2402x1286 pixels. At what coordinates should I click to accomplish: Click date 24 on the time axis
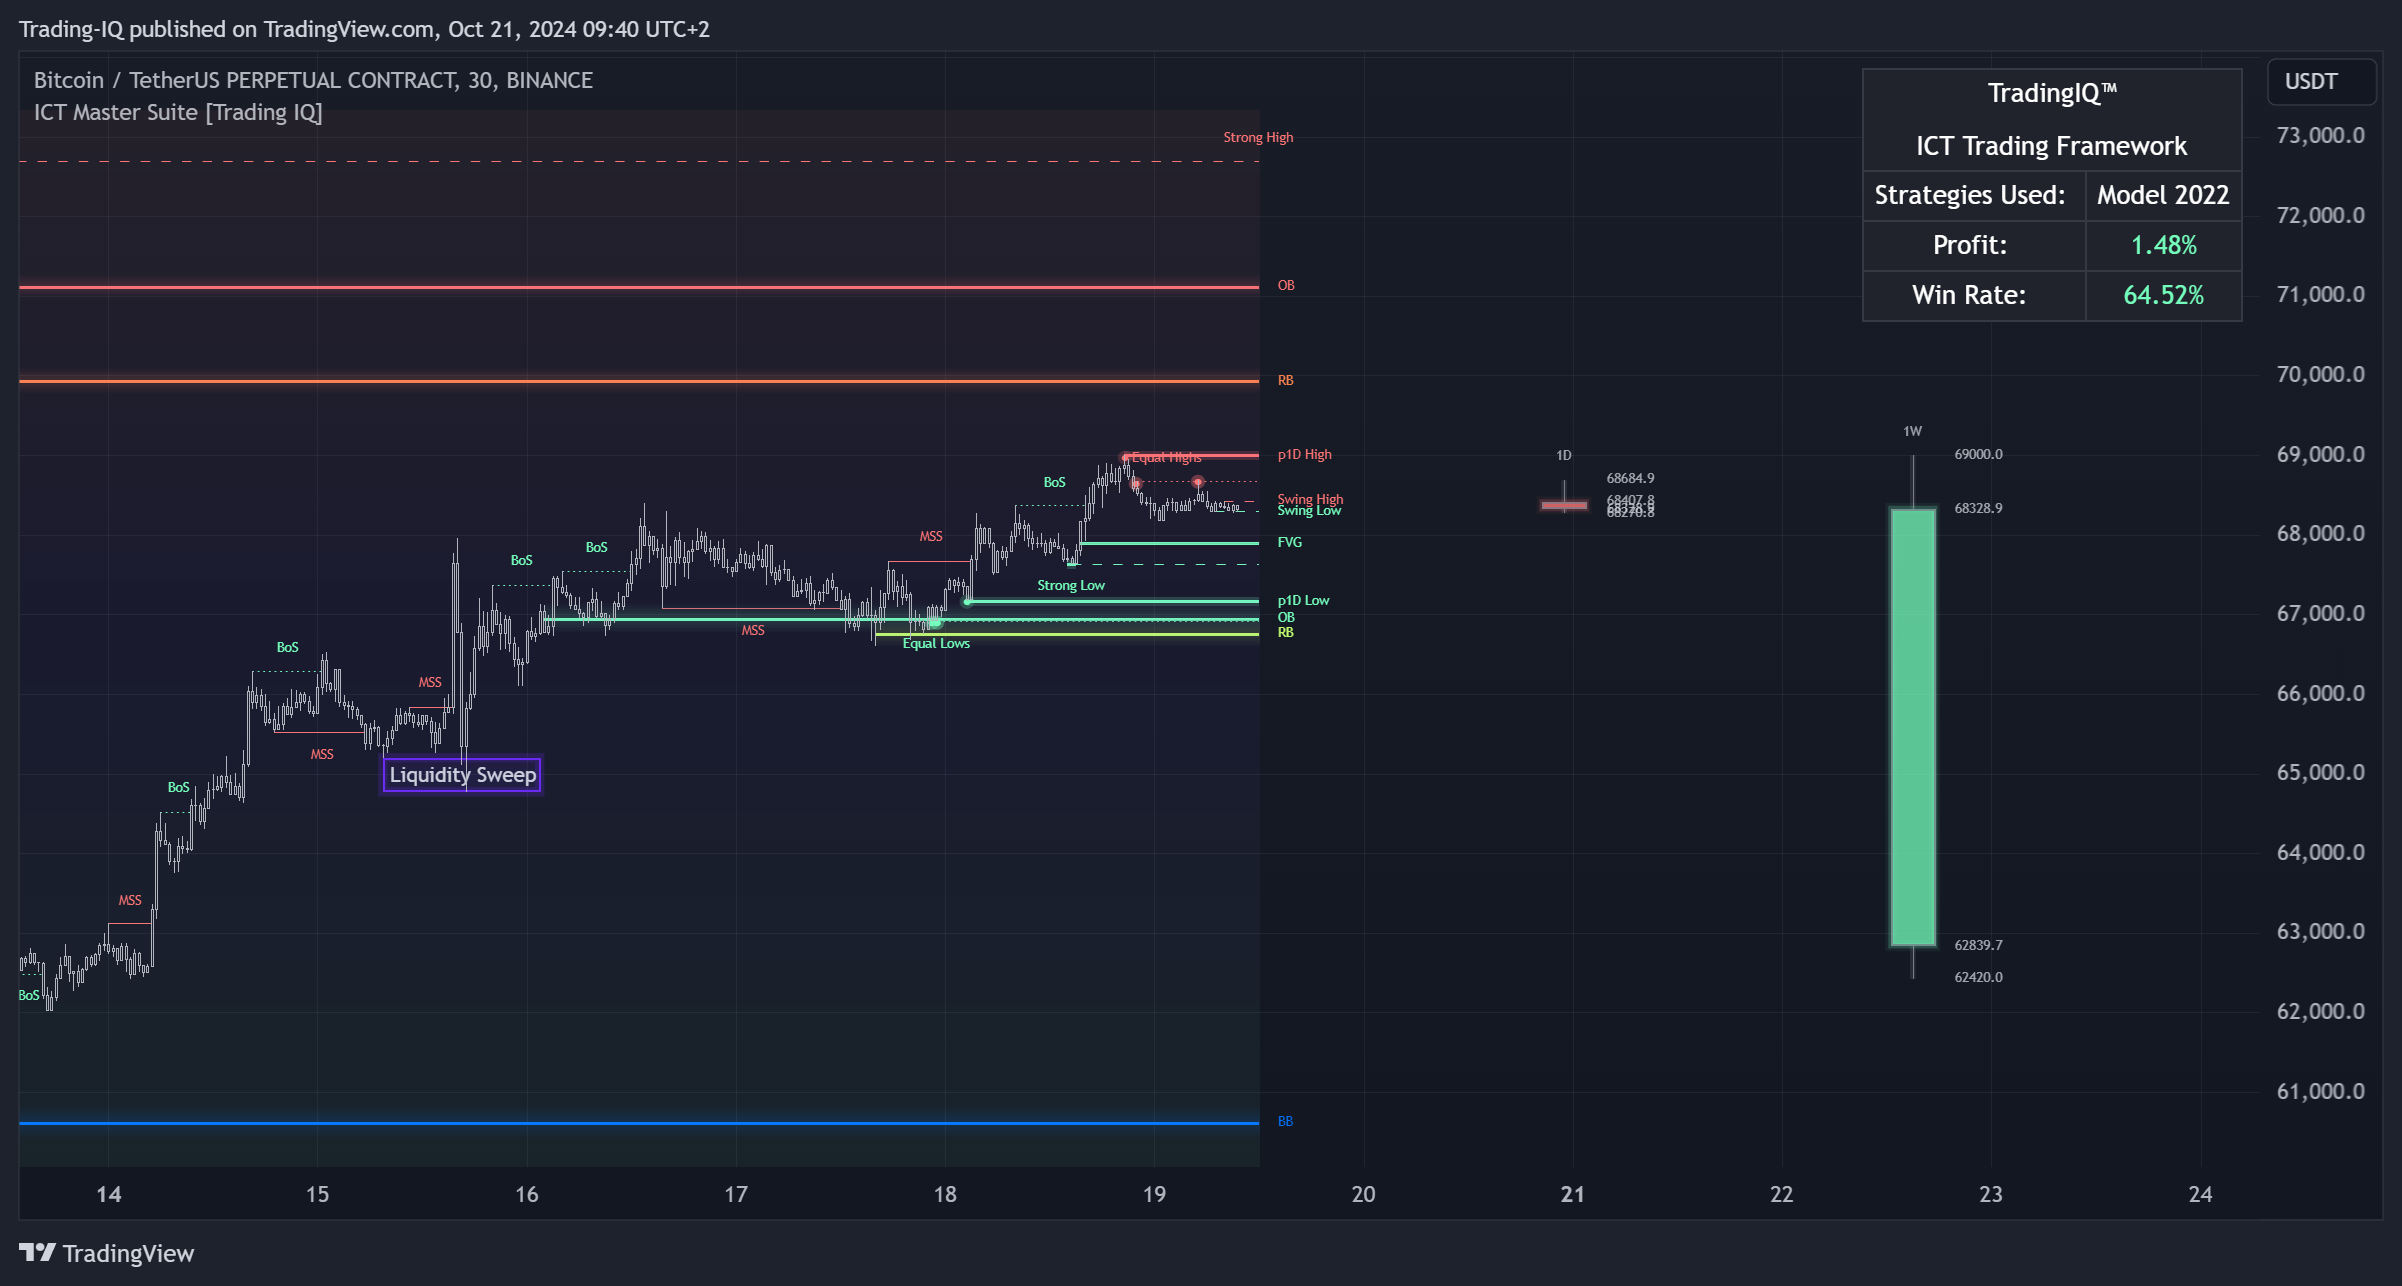[x=2200, y=1194]
